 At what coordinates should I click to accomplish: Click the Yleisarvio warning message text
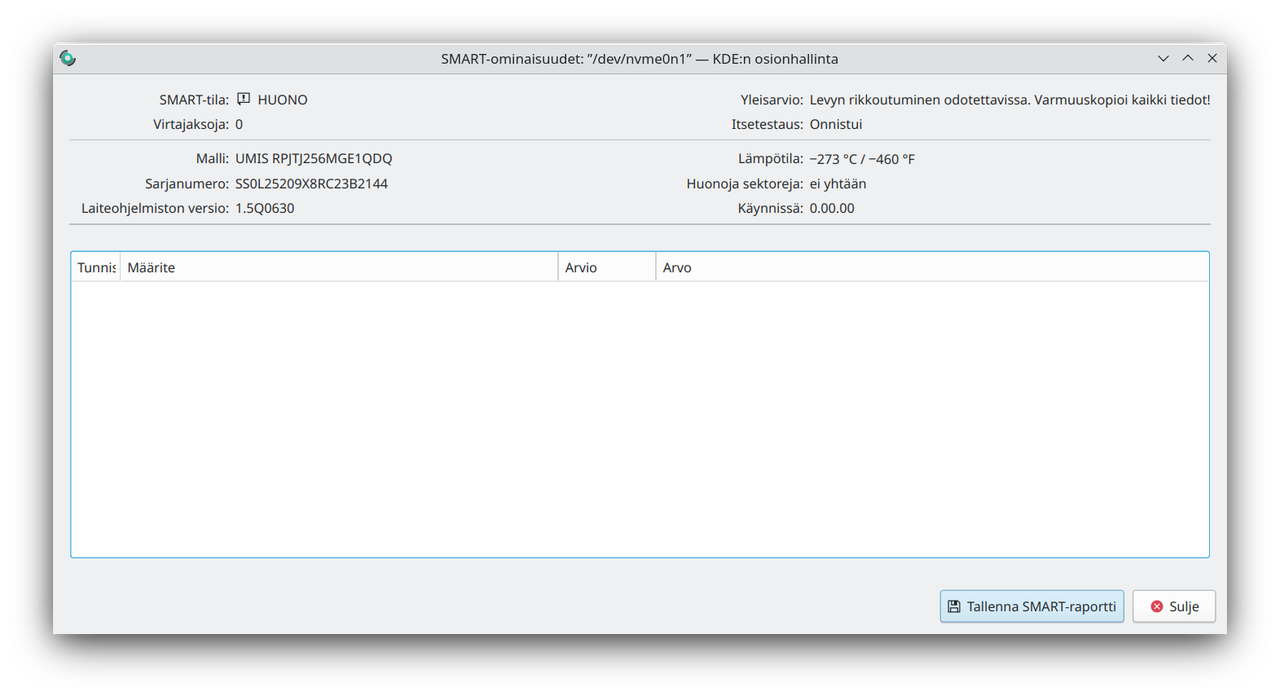pos(1010,100)
